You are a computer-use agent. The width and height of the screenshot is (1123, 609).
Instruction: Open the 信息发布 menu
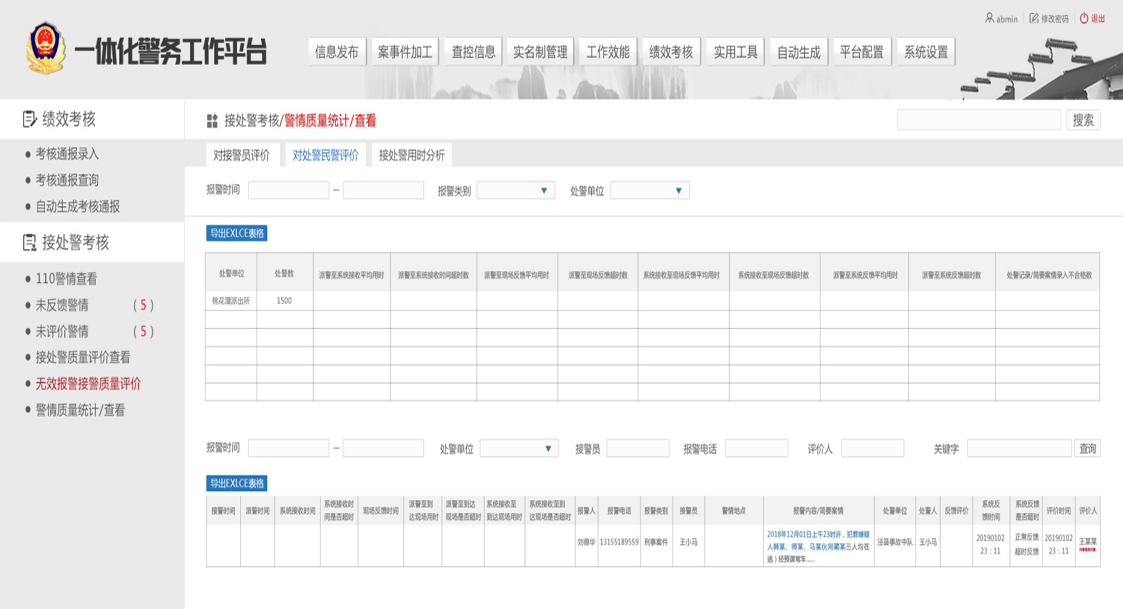click(337, 52)
